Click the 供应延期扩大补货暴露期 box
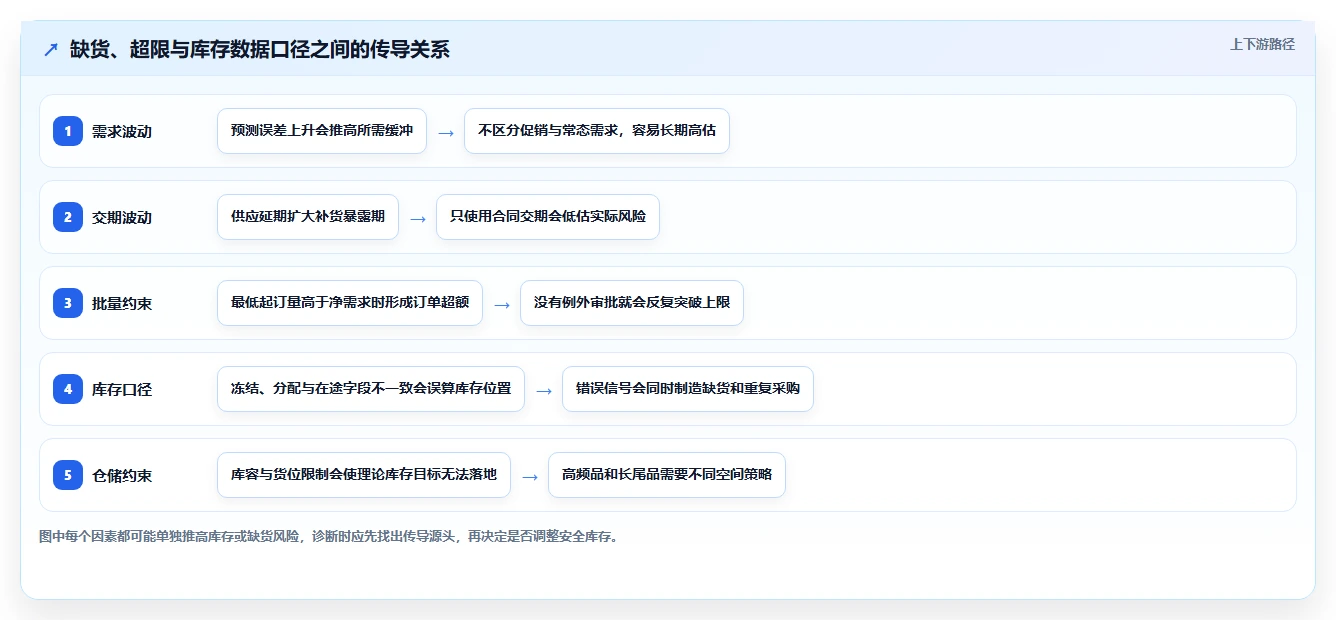The width and height of the screenshot is (1336, 620). pos(308,217)
